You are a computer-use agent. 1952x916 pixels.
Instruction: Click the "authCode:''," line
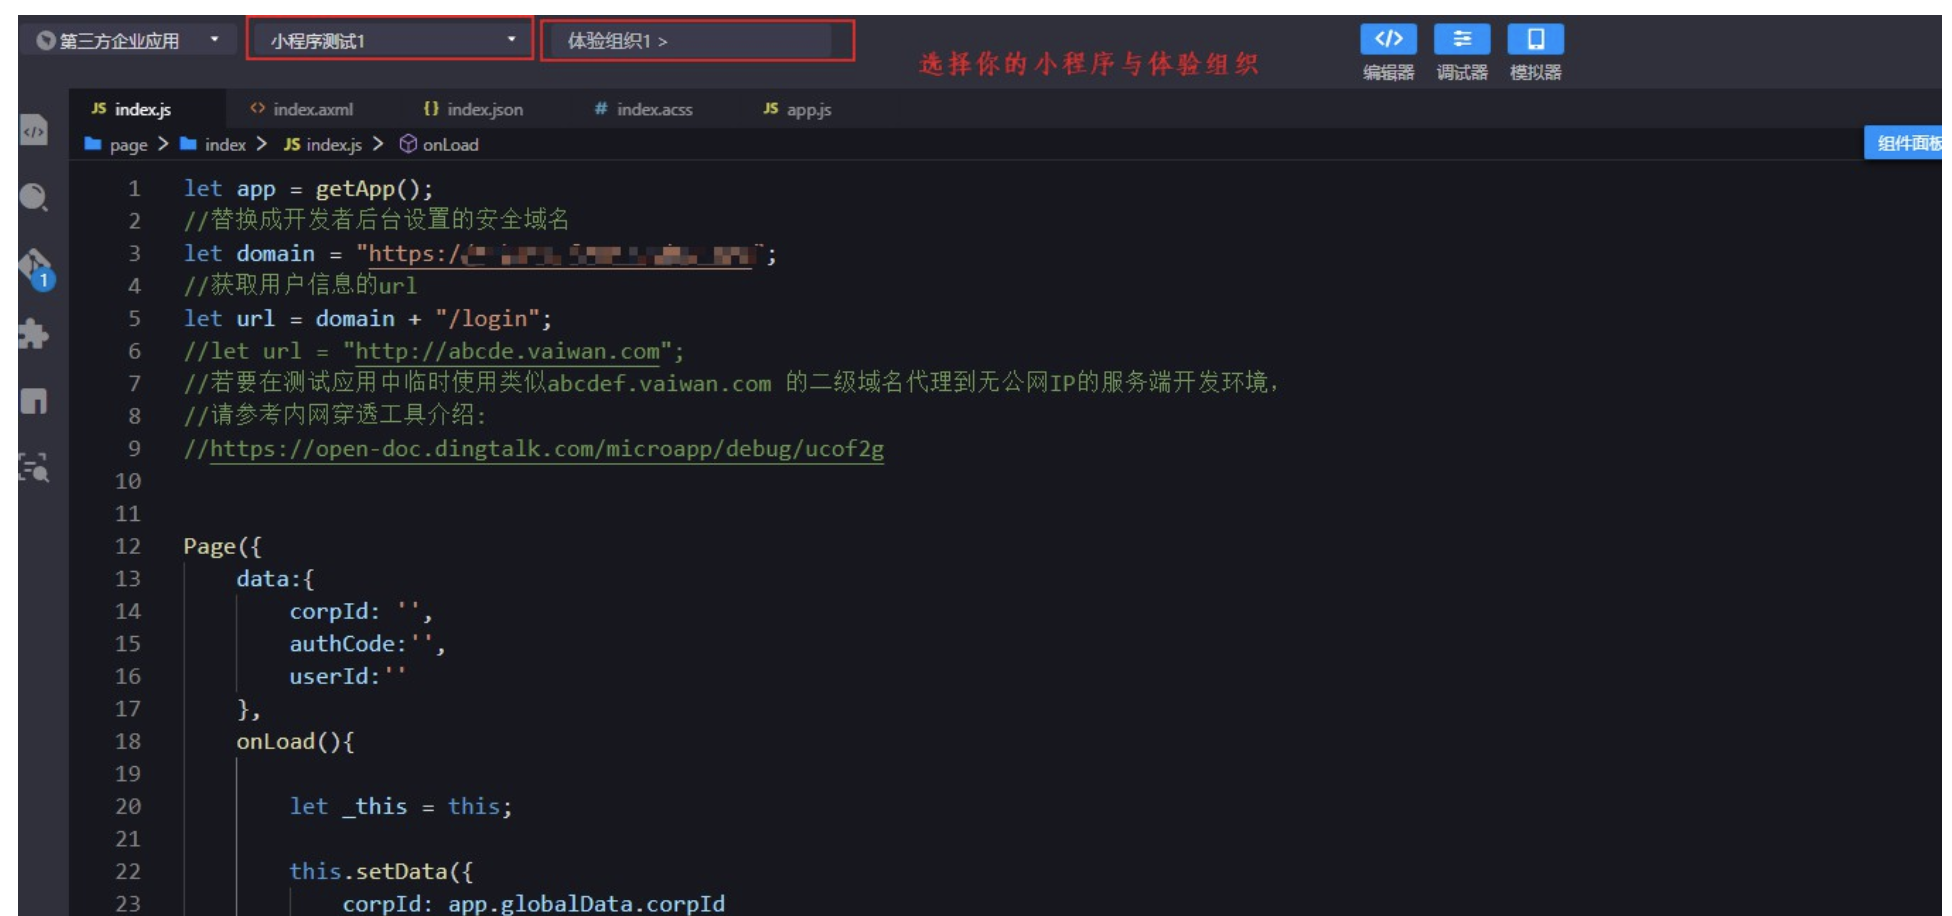tap(367, 644)
